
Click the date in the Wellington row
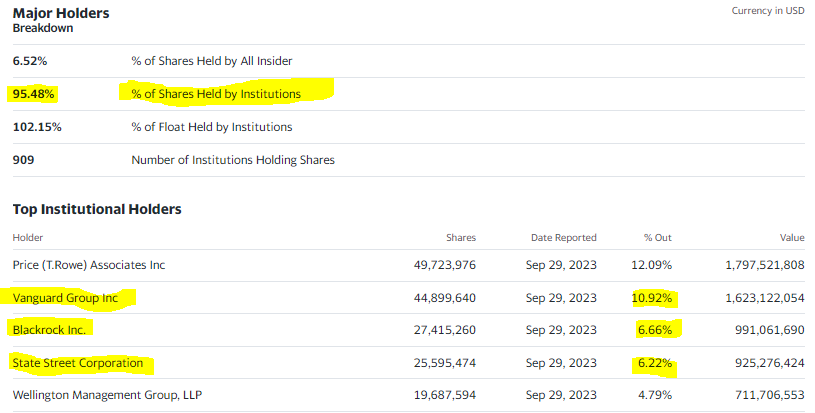(561, 395)
